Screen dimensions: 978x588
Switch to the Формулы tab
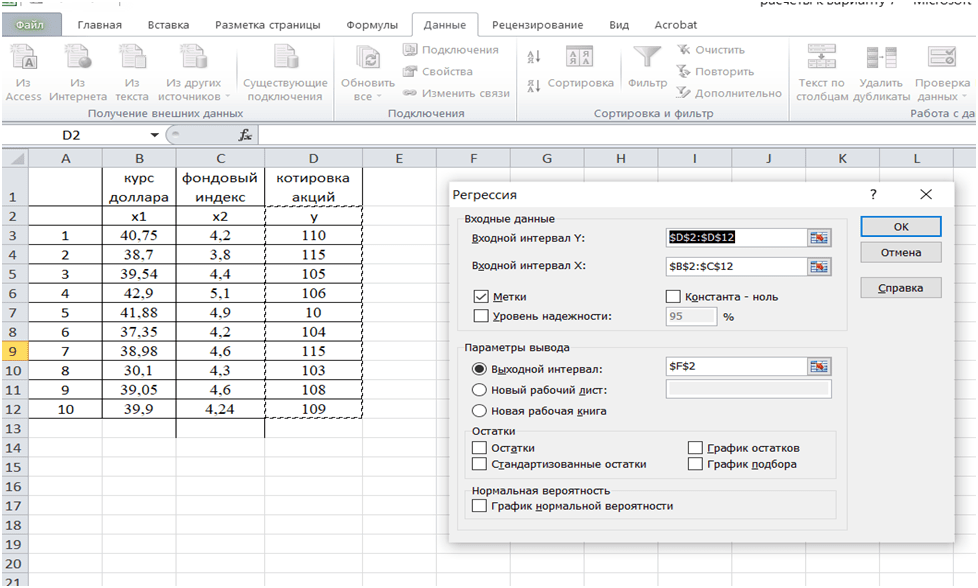pyautogui.click(x=372, y=25)
